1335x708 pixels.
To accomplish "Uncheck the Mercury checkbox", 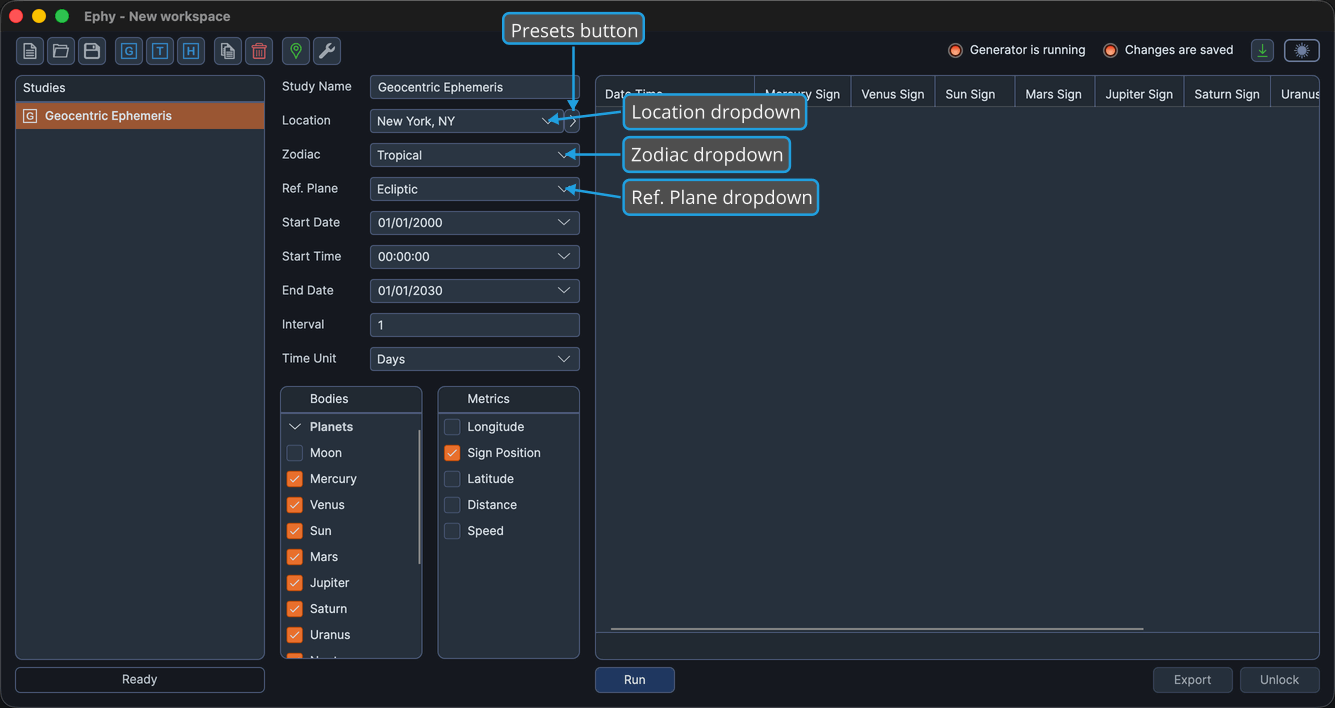I will (295, 479).
